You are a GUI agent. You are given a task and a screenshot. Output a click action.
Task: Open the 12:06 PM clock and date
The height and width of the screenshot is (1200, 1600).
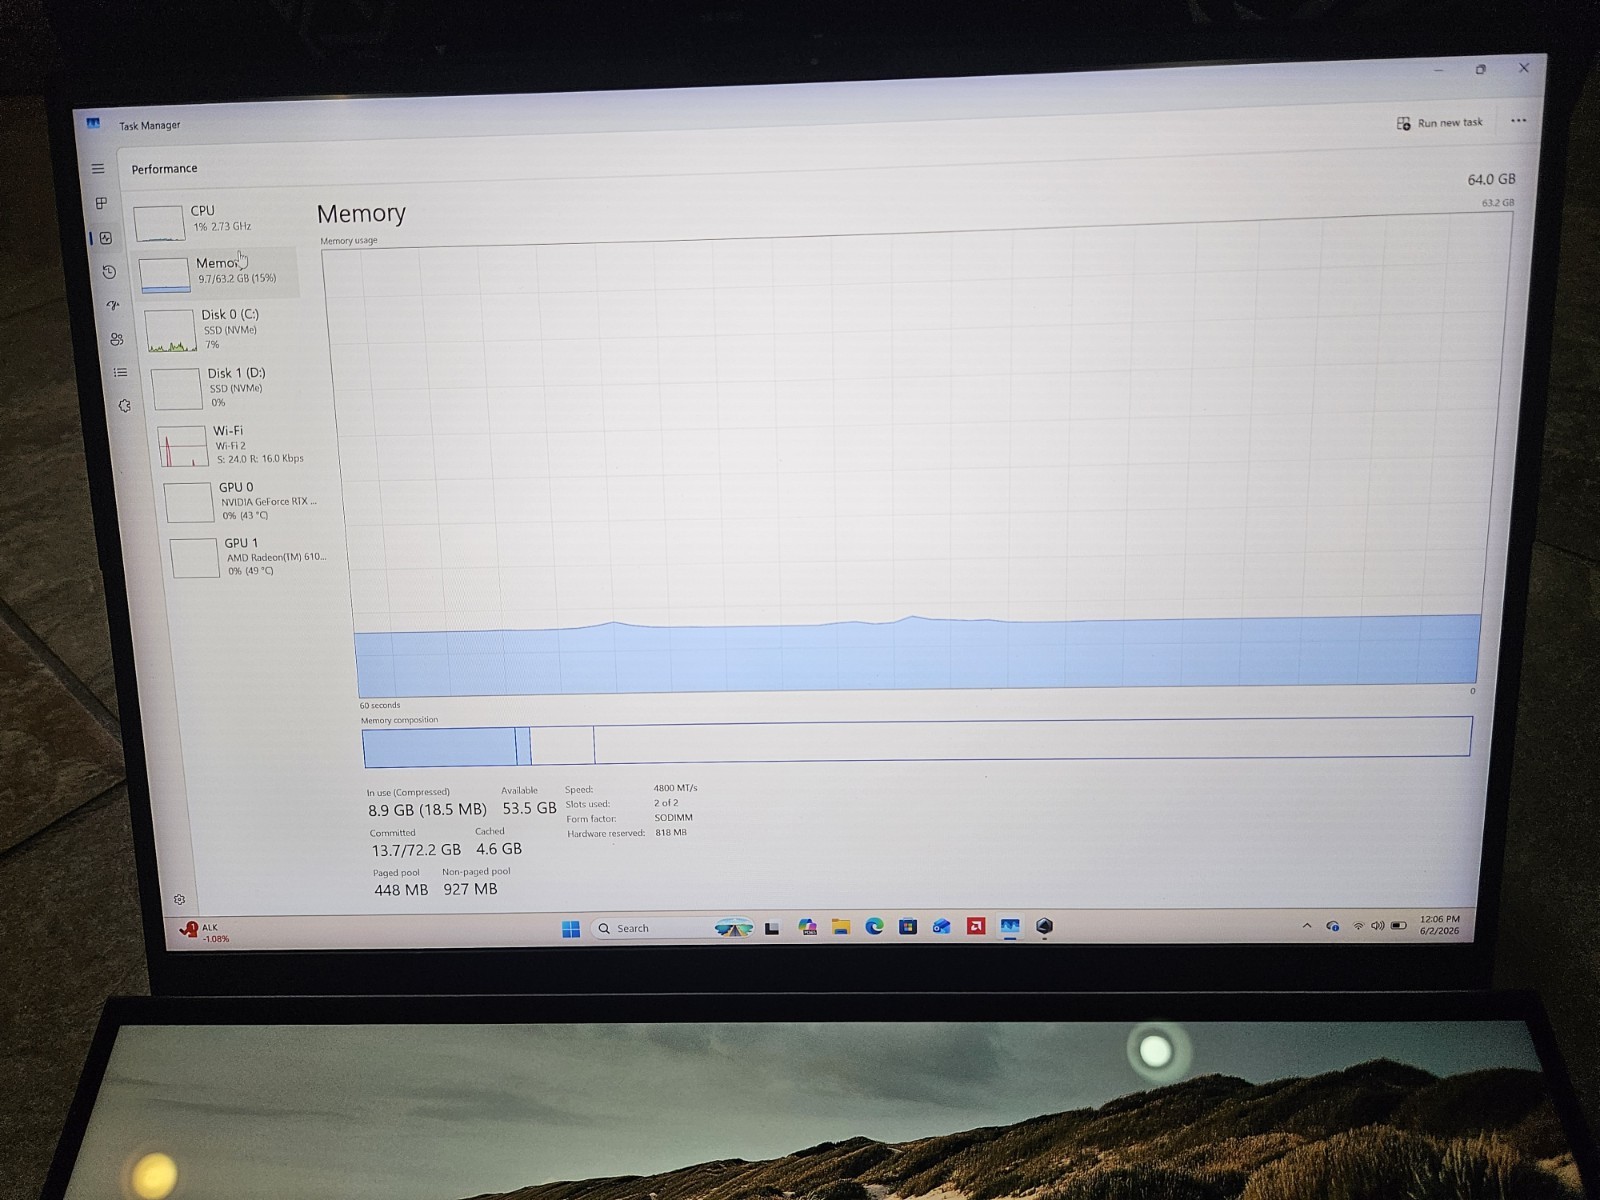1440,924
